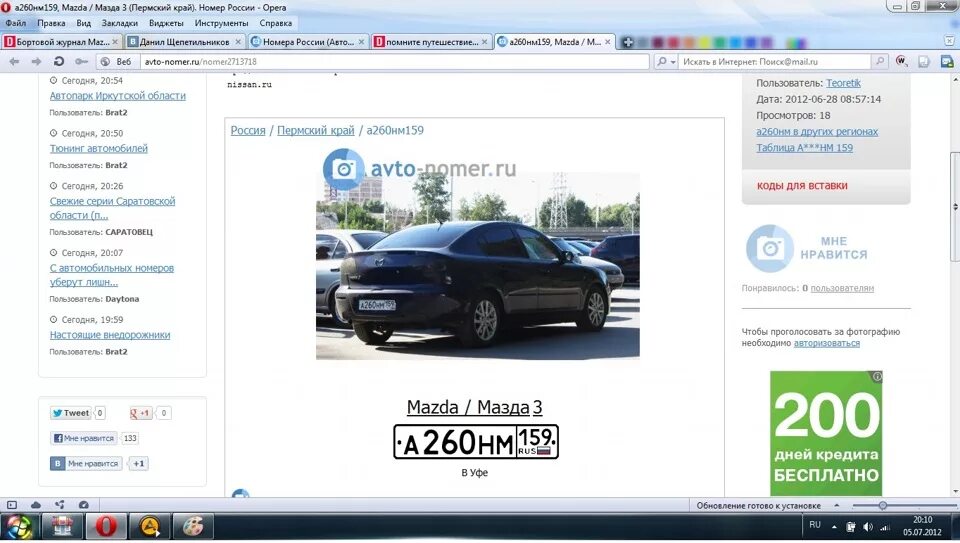
Task: Open user profile link Teoretik
Action: click(x=843, y=83)
